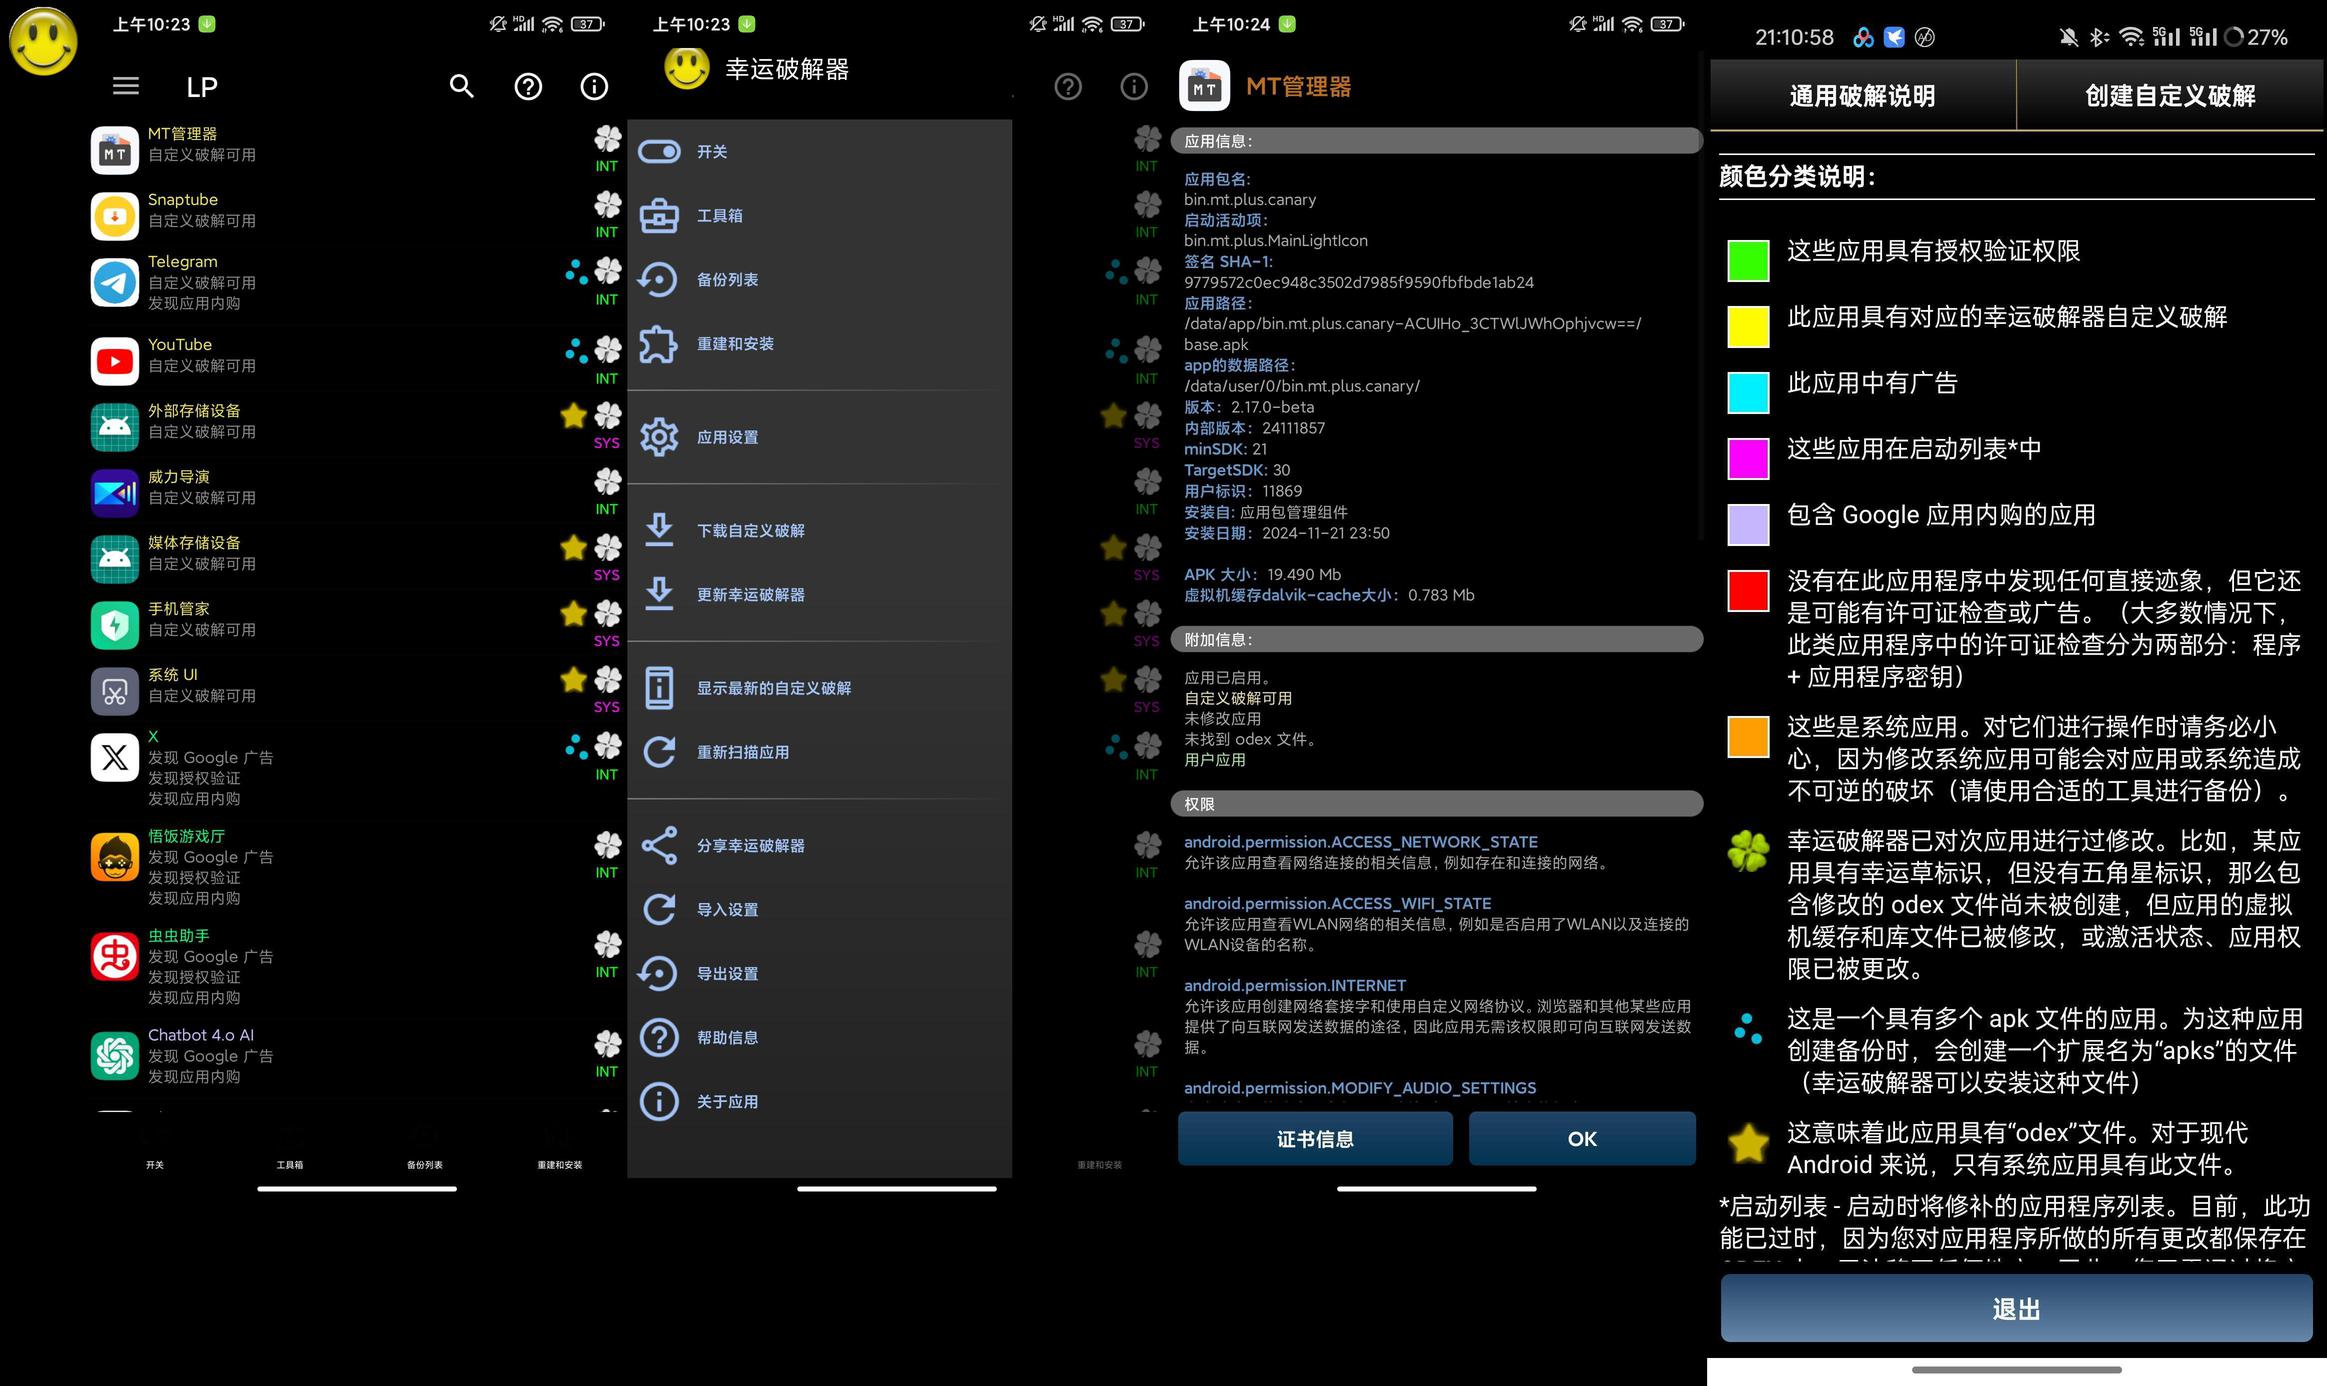
Task: Open 应用设置 app settings
Action: [x=727, y=437]
